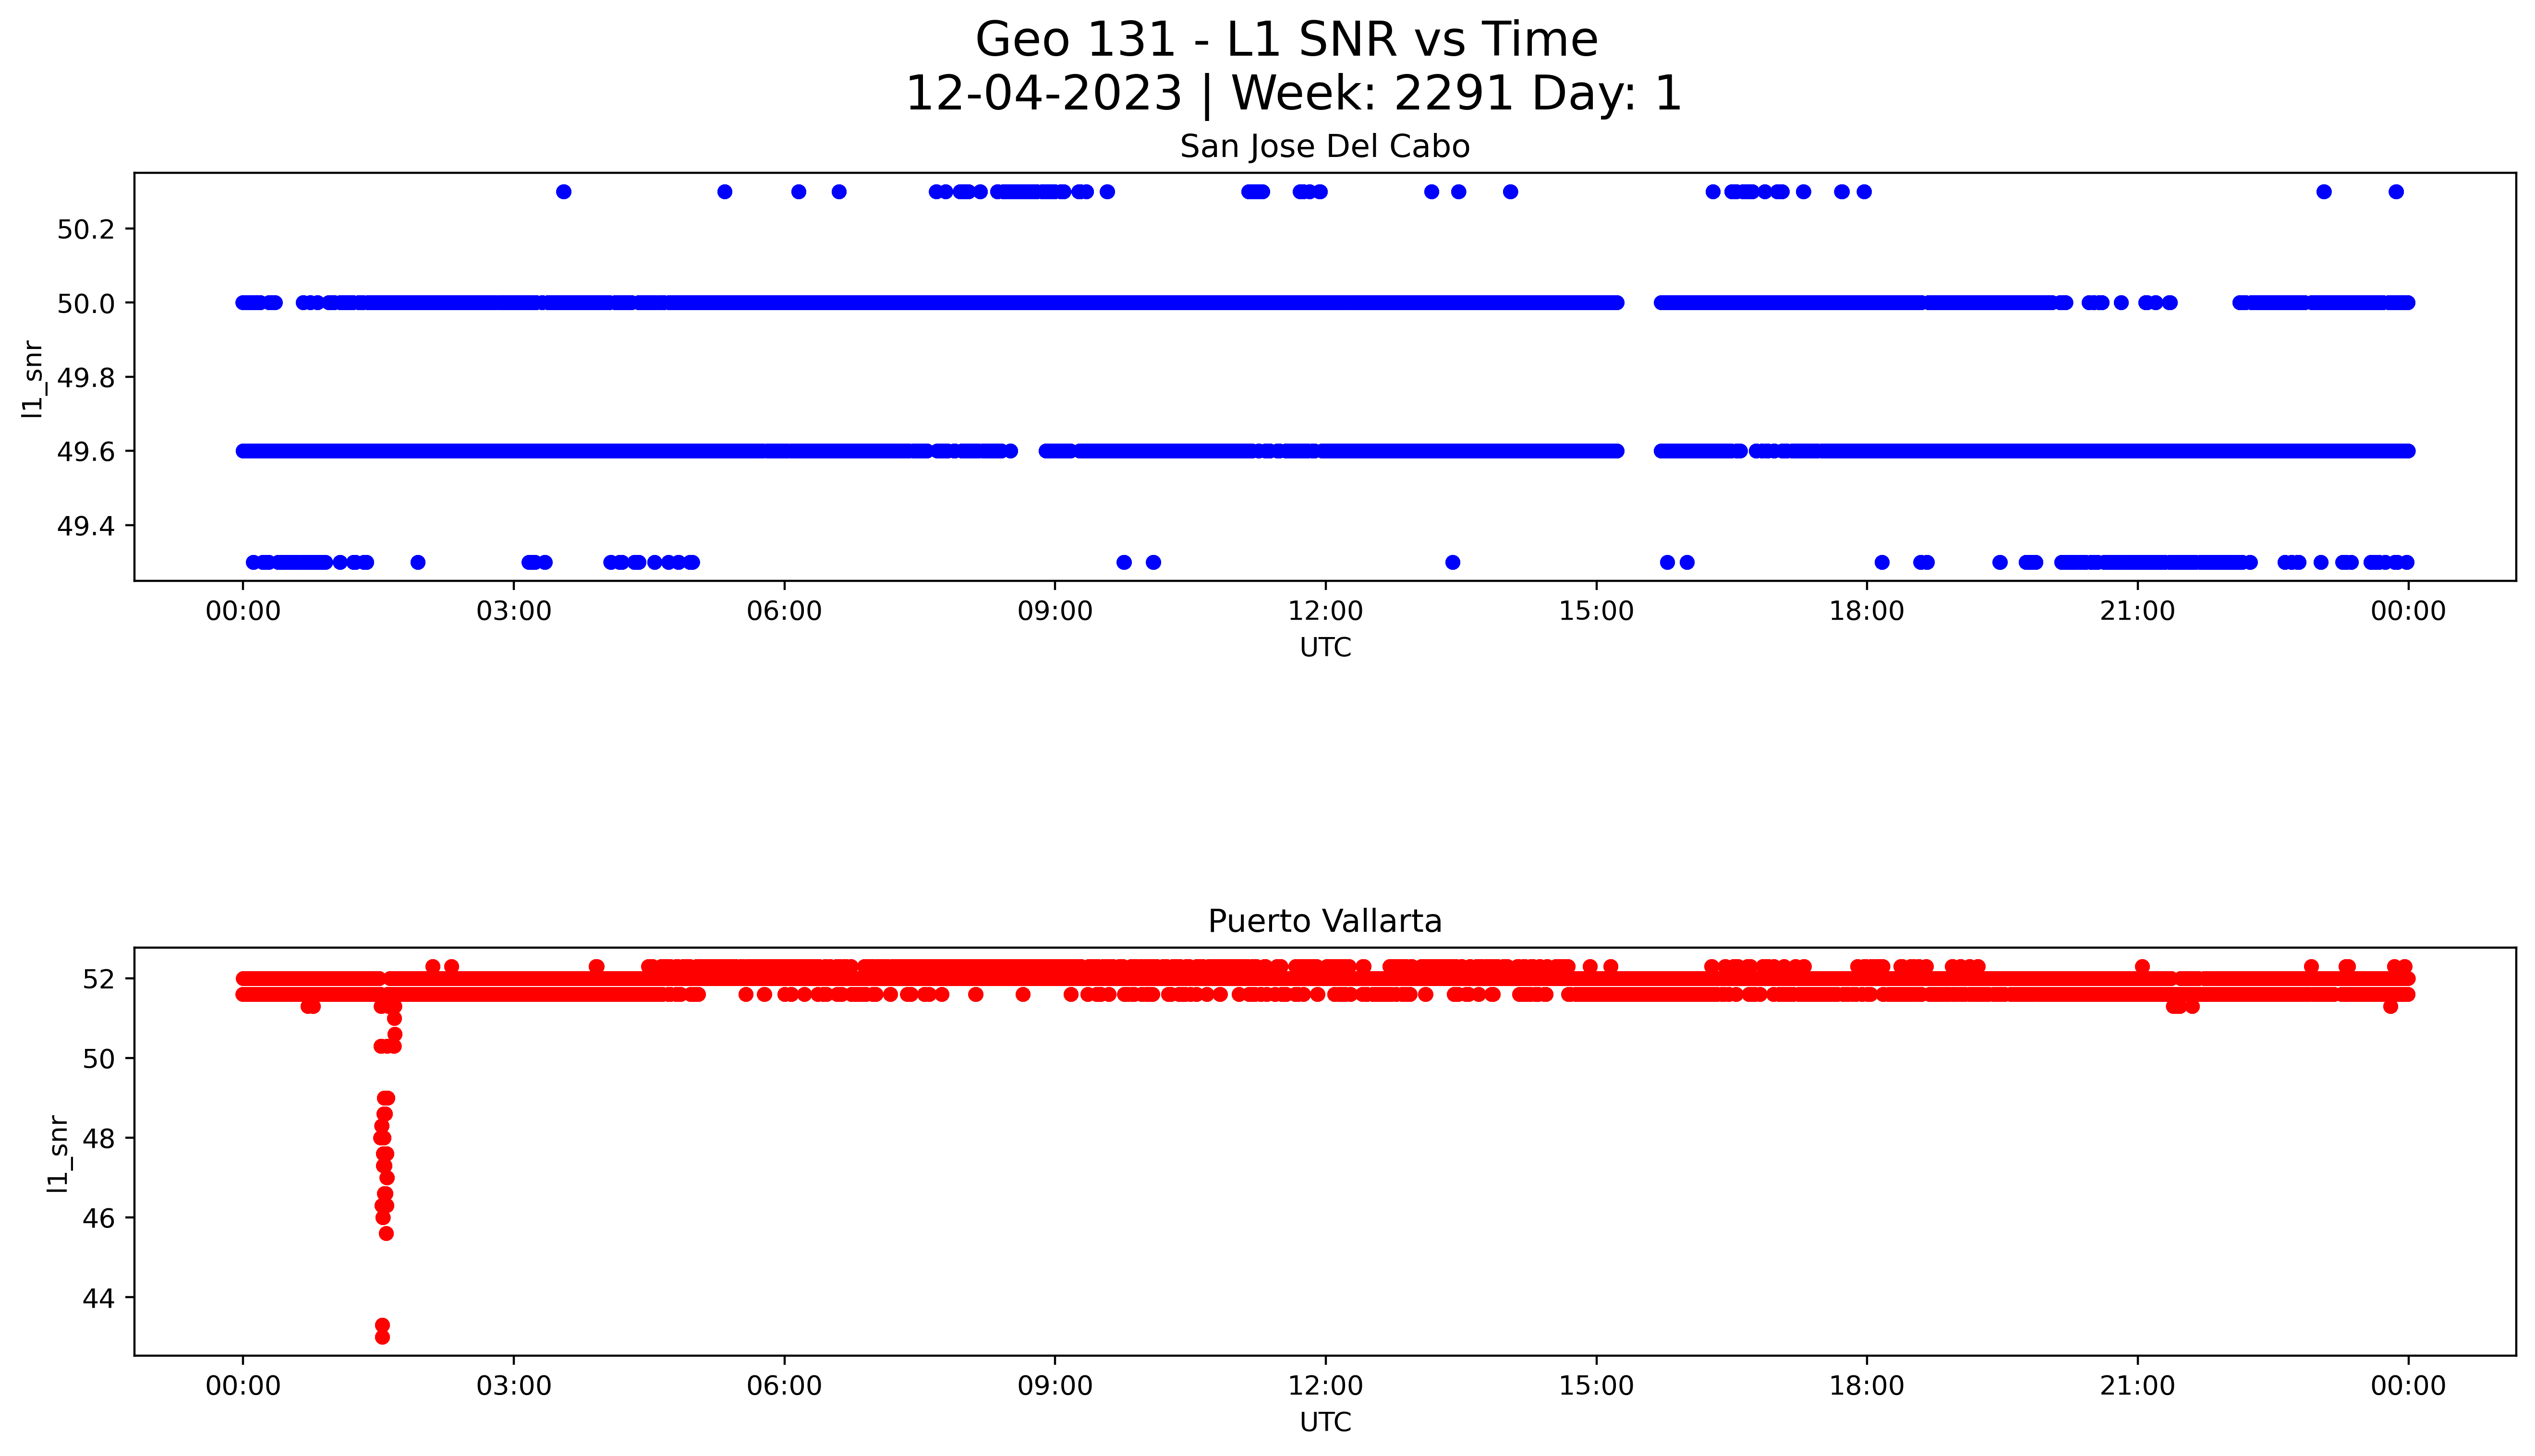
Task: Click the 44 y-axis tick in Puerto Vallarta plot
Action: click(98, 1299)
